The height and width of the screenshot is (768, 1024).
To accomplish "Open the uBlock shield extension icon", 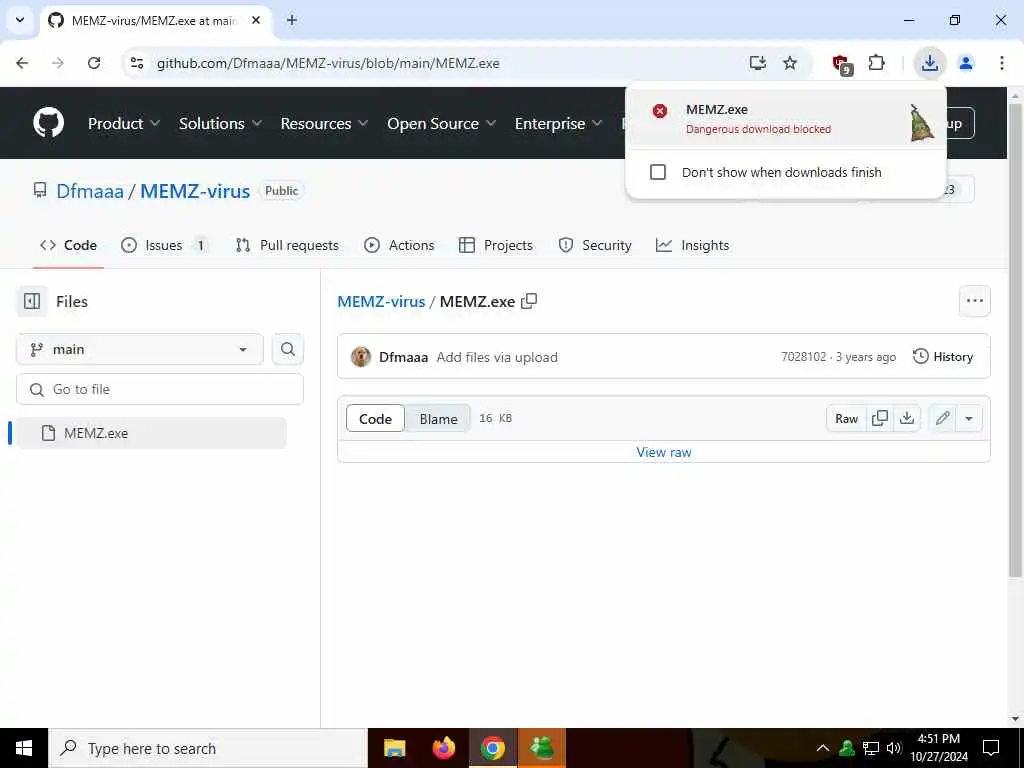I will coord(841,63).
